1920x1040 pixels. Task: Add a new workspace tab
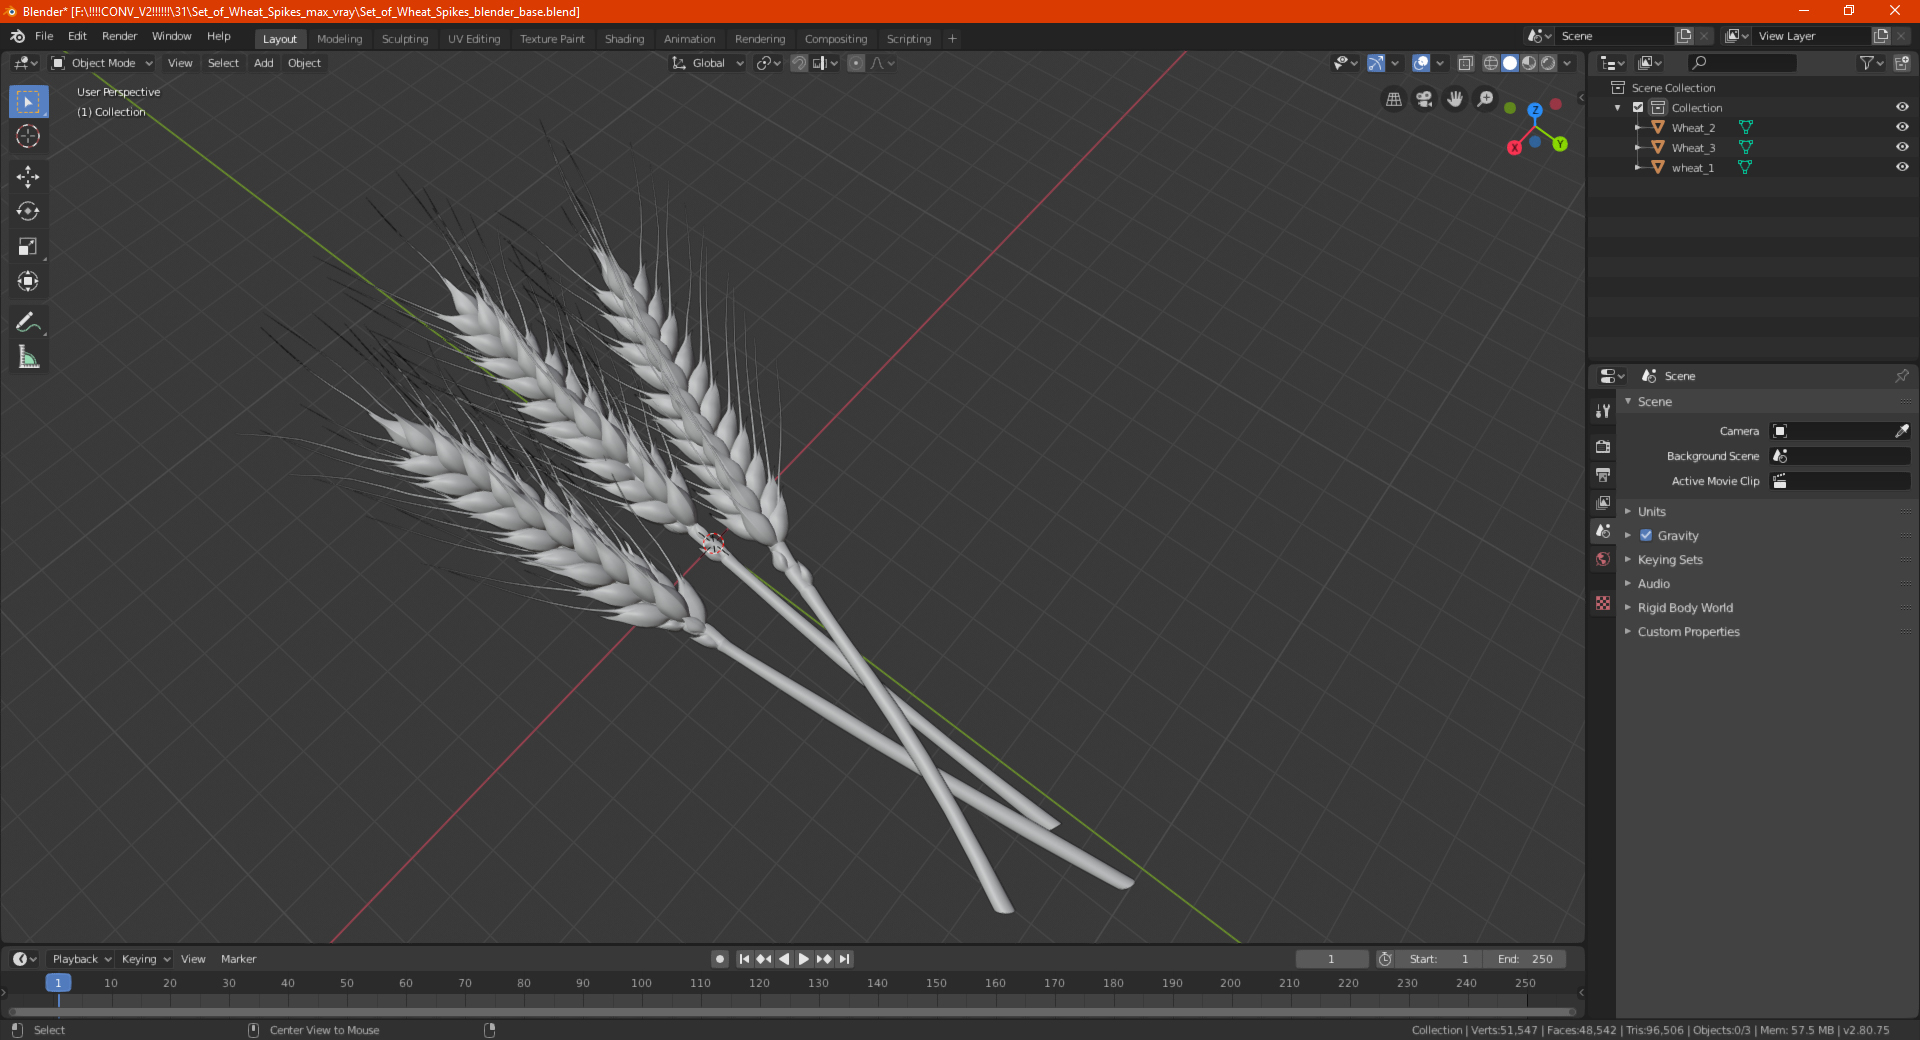pyautogui.click(x=952, y=39)
